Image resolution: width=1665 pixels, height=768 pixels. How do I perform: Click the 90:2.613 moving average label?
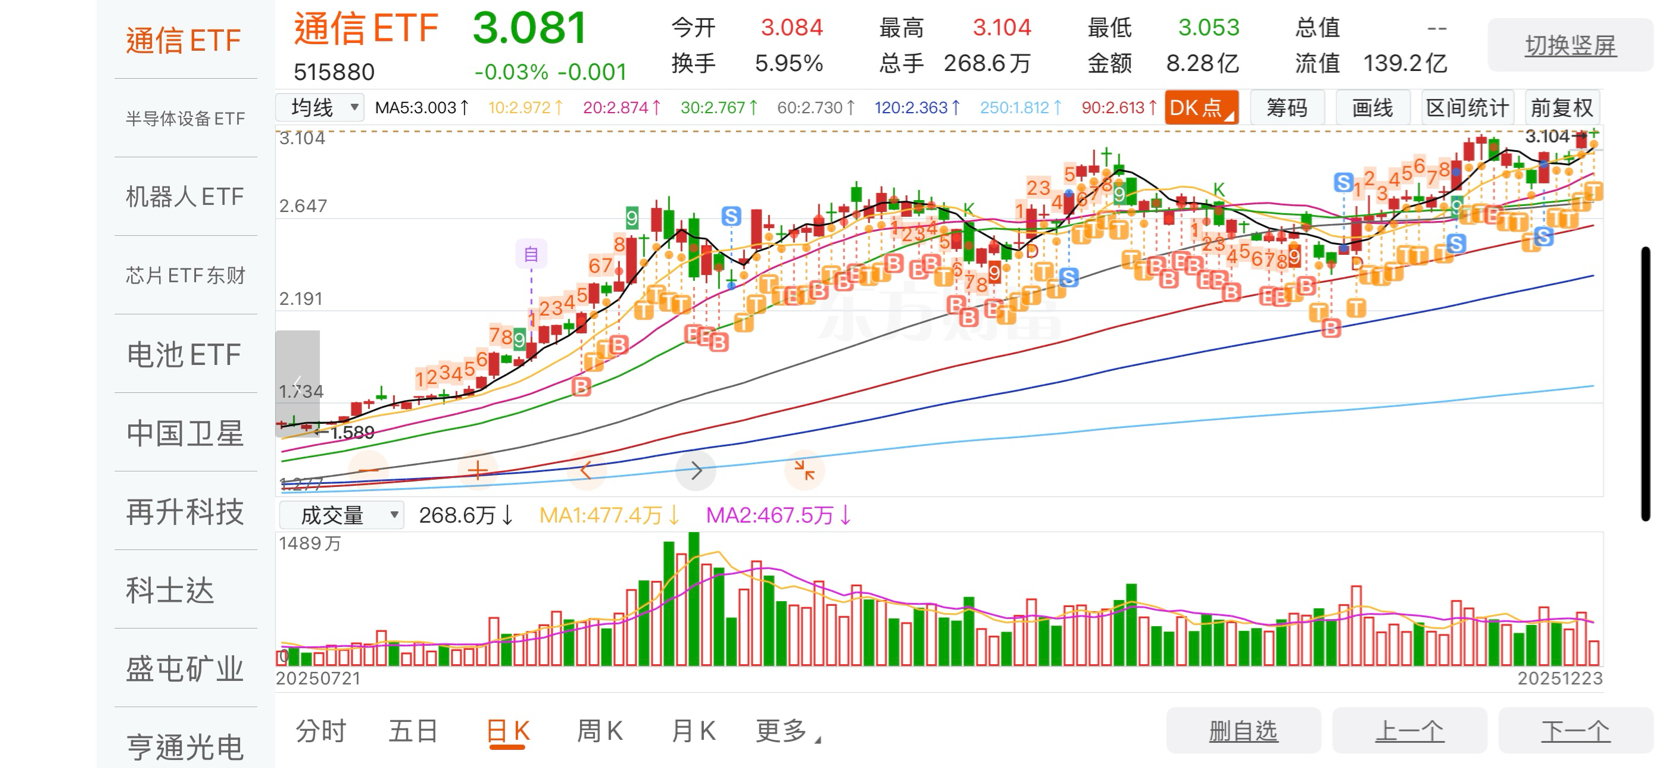pyautogui.click(x=1119, y=108)
